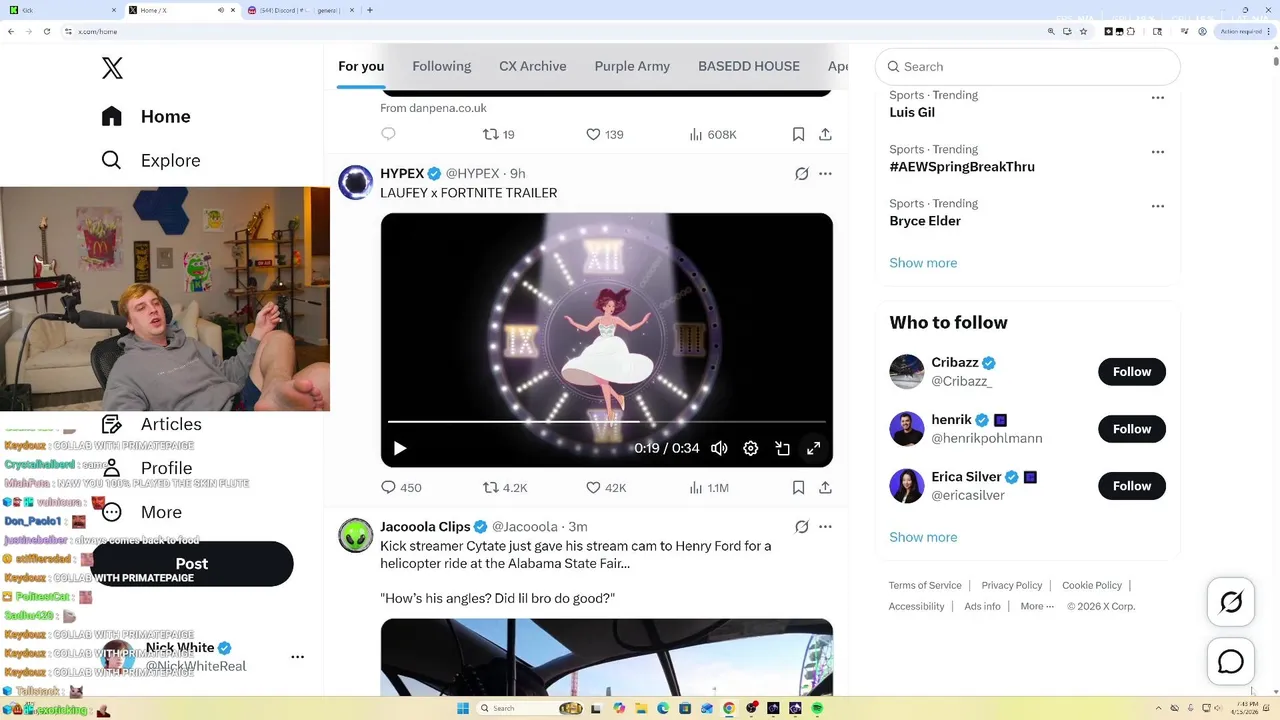Viewport: 1280px width, 720px height.
Task: Open more options for Luis Gil trend
Action: (x=1158, y=98)
